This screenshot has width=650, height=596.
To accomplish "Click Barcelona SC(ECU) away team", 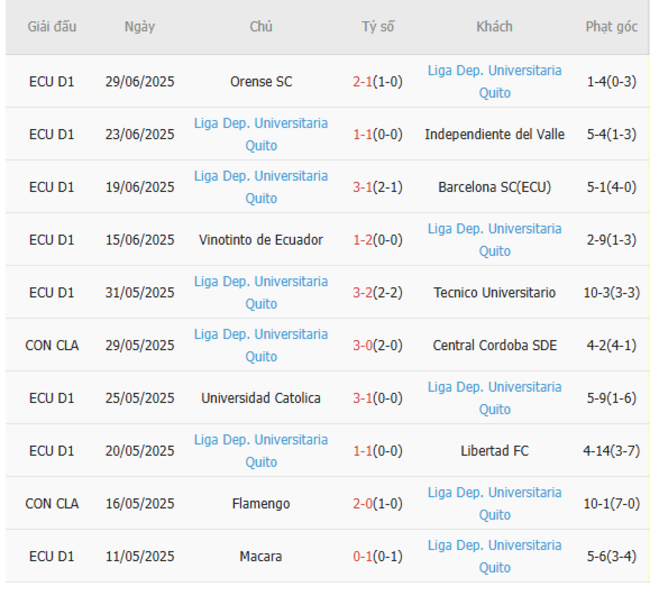I will click(494, 187).
